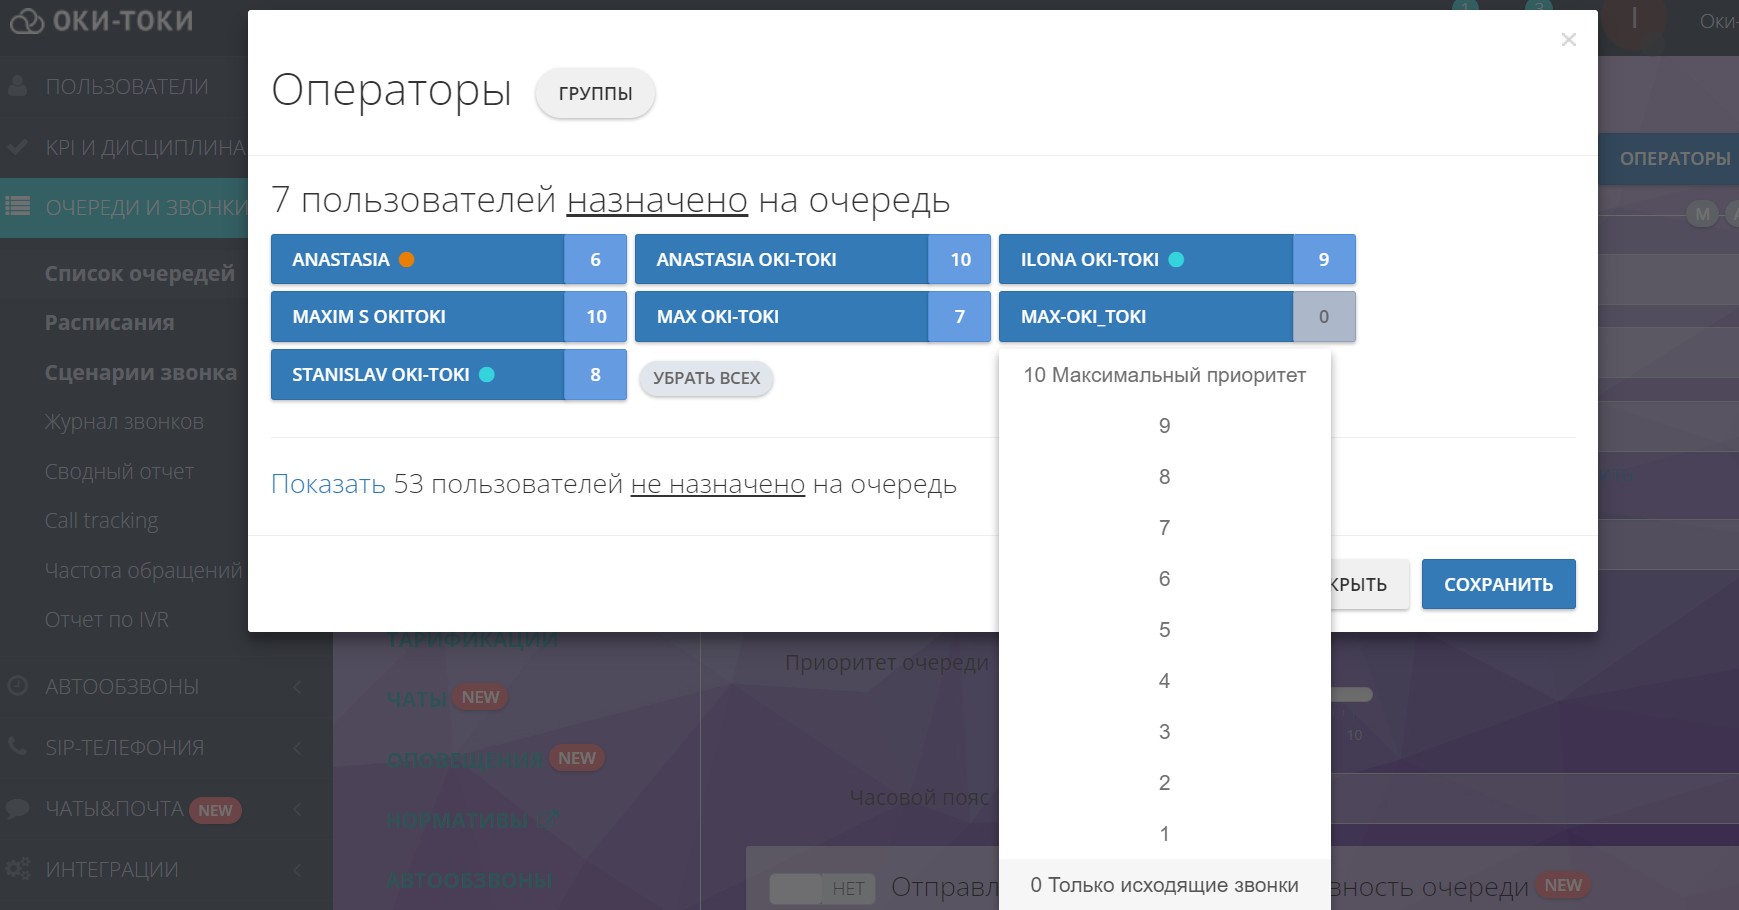The width and height of the screenshot is (1739, 910).
Task: Open the Сценарии звонка menu item
Action: 140,372
